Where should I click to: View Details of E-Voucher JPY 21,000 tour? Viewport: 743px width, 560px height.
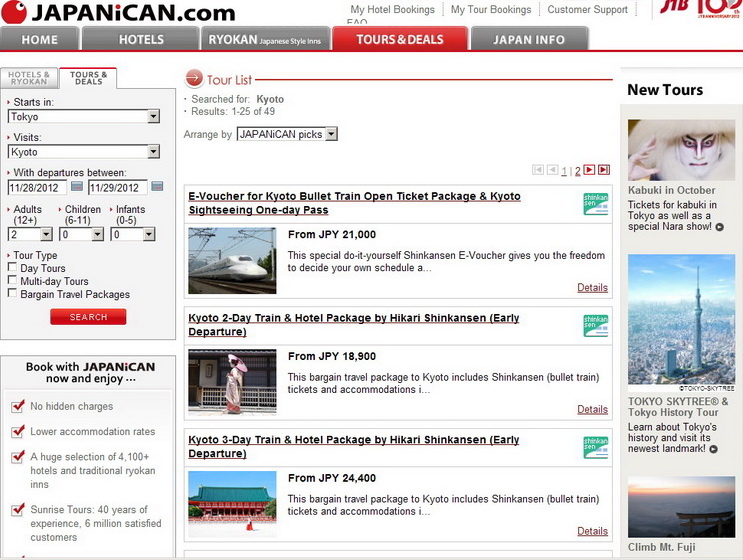[592, 288]
